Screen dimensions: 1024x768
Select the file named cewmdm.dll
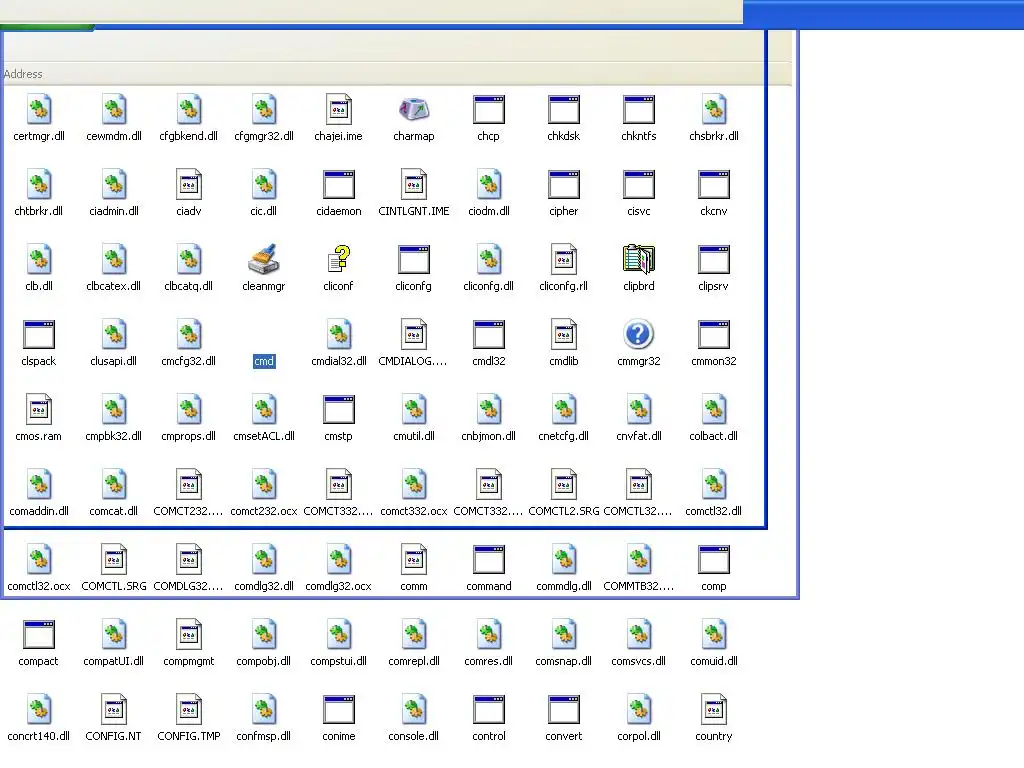[114, 136]
